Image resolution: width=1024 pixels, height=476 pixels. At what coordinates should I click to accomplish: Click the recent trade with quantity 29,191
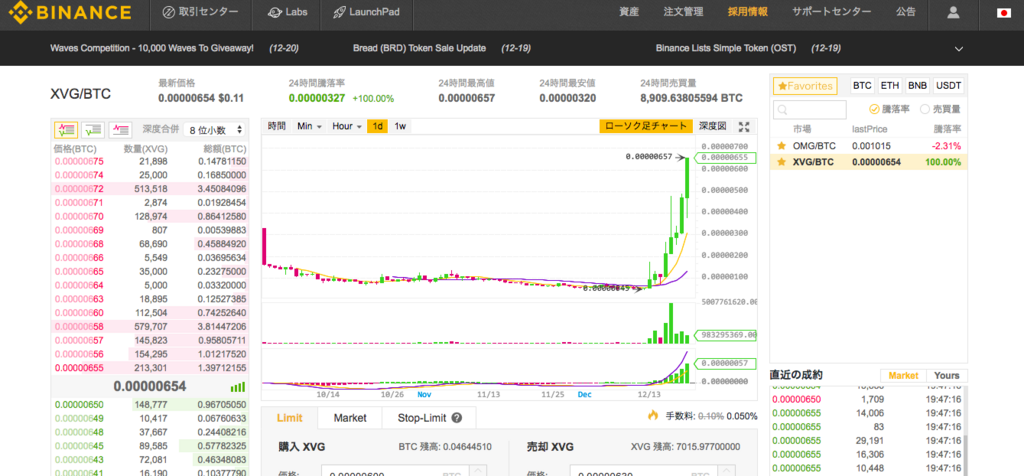[x=866, y=441]
